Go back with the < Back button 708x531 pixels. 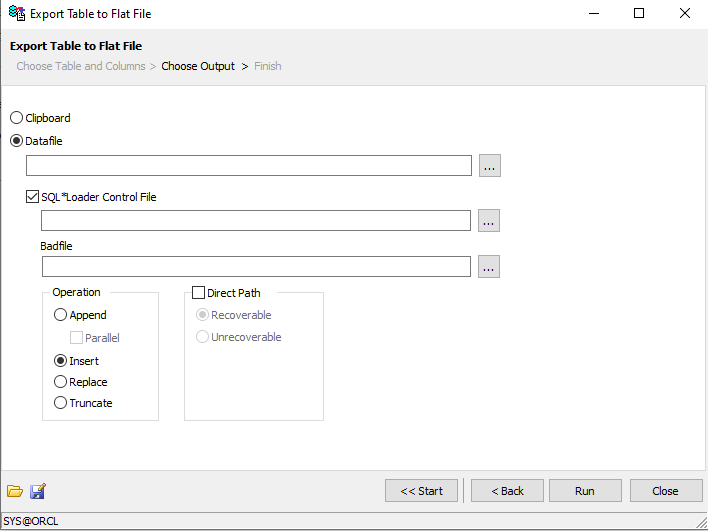point(507,491)
